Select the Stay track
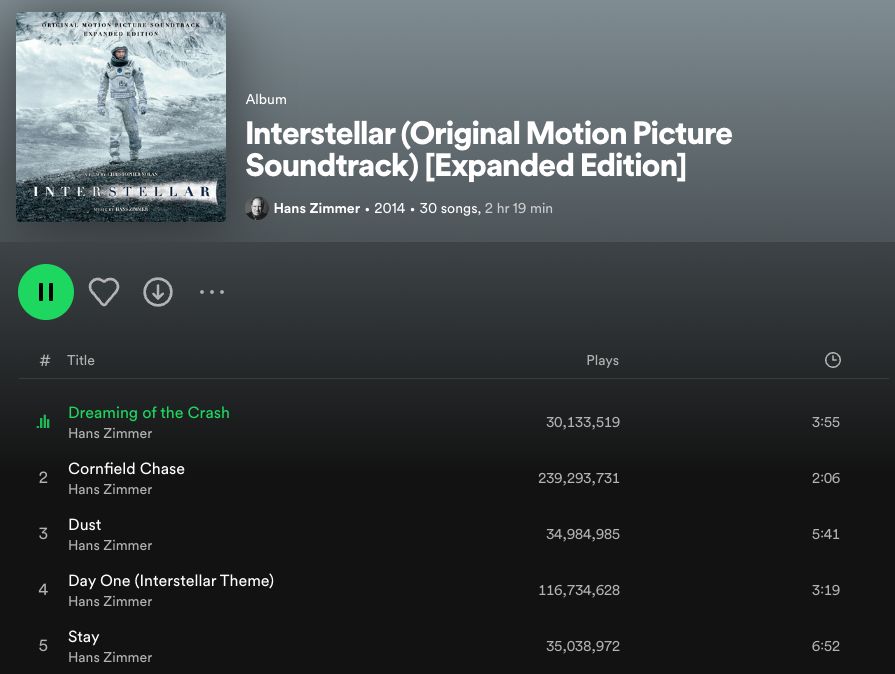This screenshot has width=895, height=674. (x=83, y=636)
